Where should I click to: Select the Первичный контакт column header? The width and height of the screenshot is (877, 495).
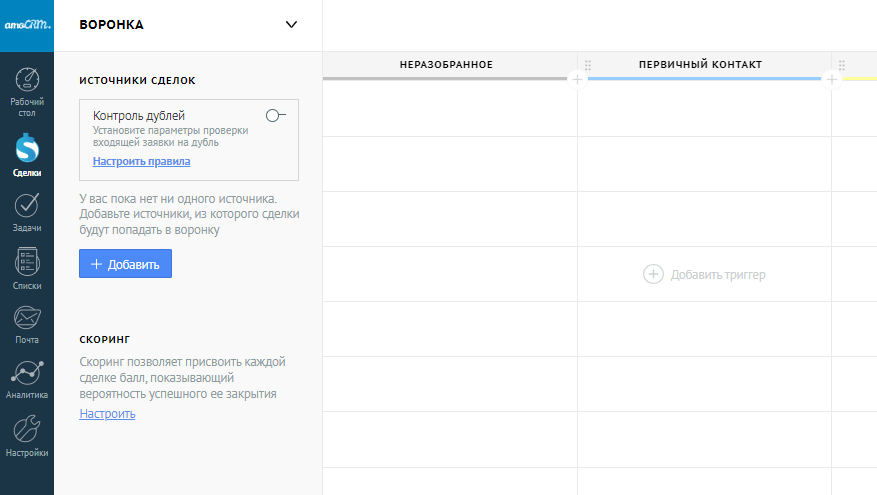click(700, 65)
